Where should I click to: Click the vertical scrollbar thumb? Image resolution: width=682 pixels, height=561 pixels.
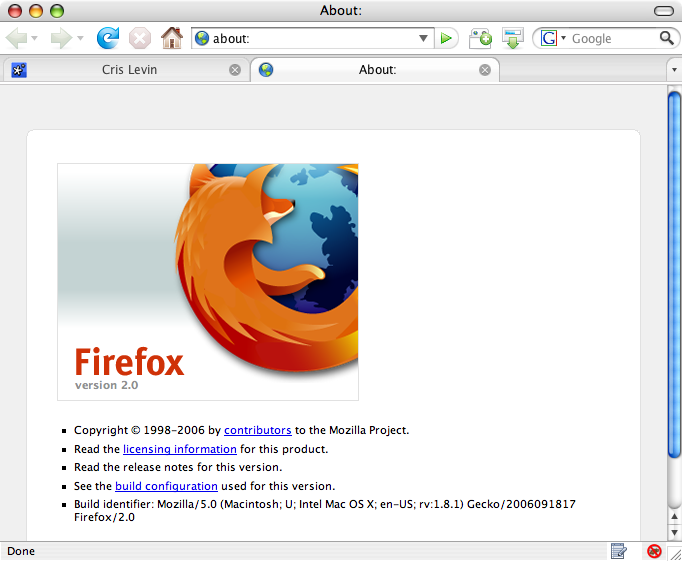click(674, 274)
